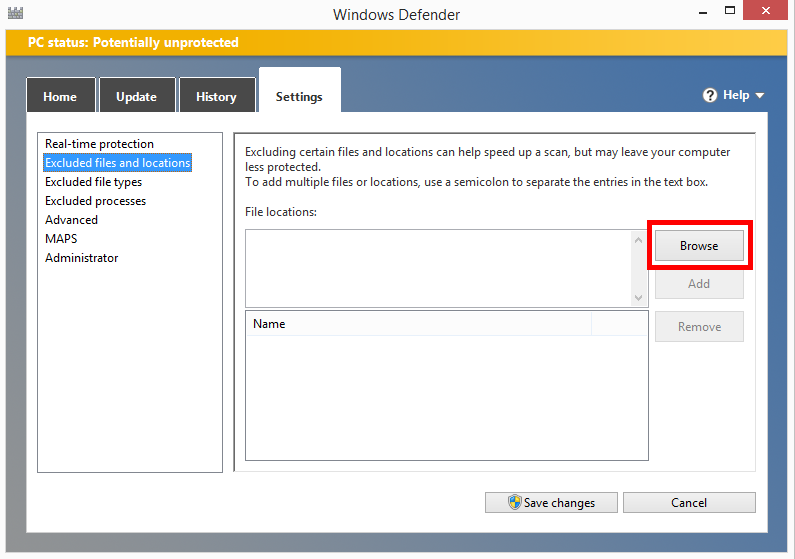795x559 pixels.
Task: Switch to the Home tab
Action: pos(60,95)
